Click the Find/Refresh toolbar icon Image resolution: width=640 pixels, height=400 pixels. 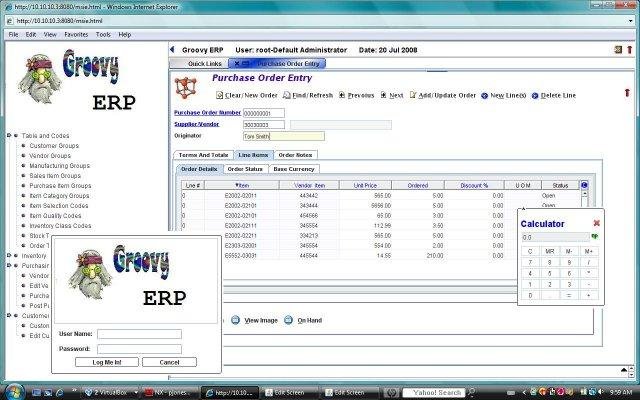click(287, 95)
